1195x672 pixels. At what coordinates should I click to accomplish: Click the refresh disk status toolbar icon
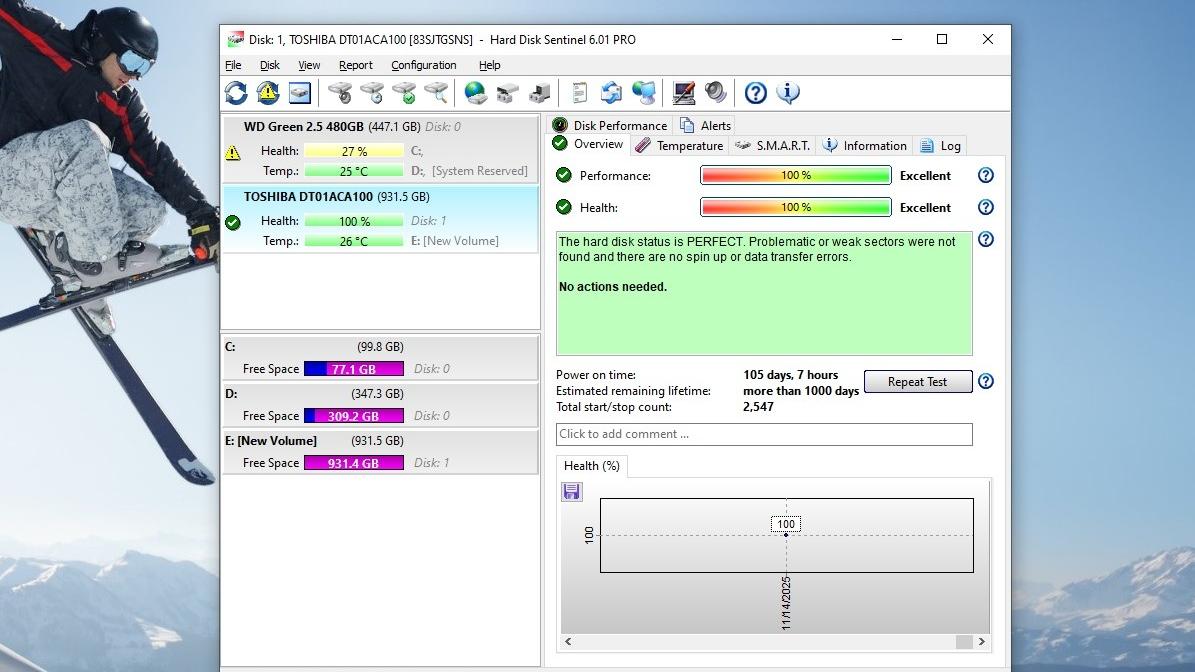(236, 93)
